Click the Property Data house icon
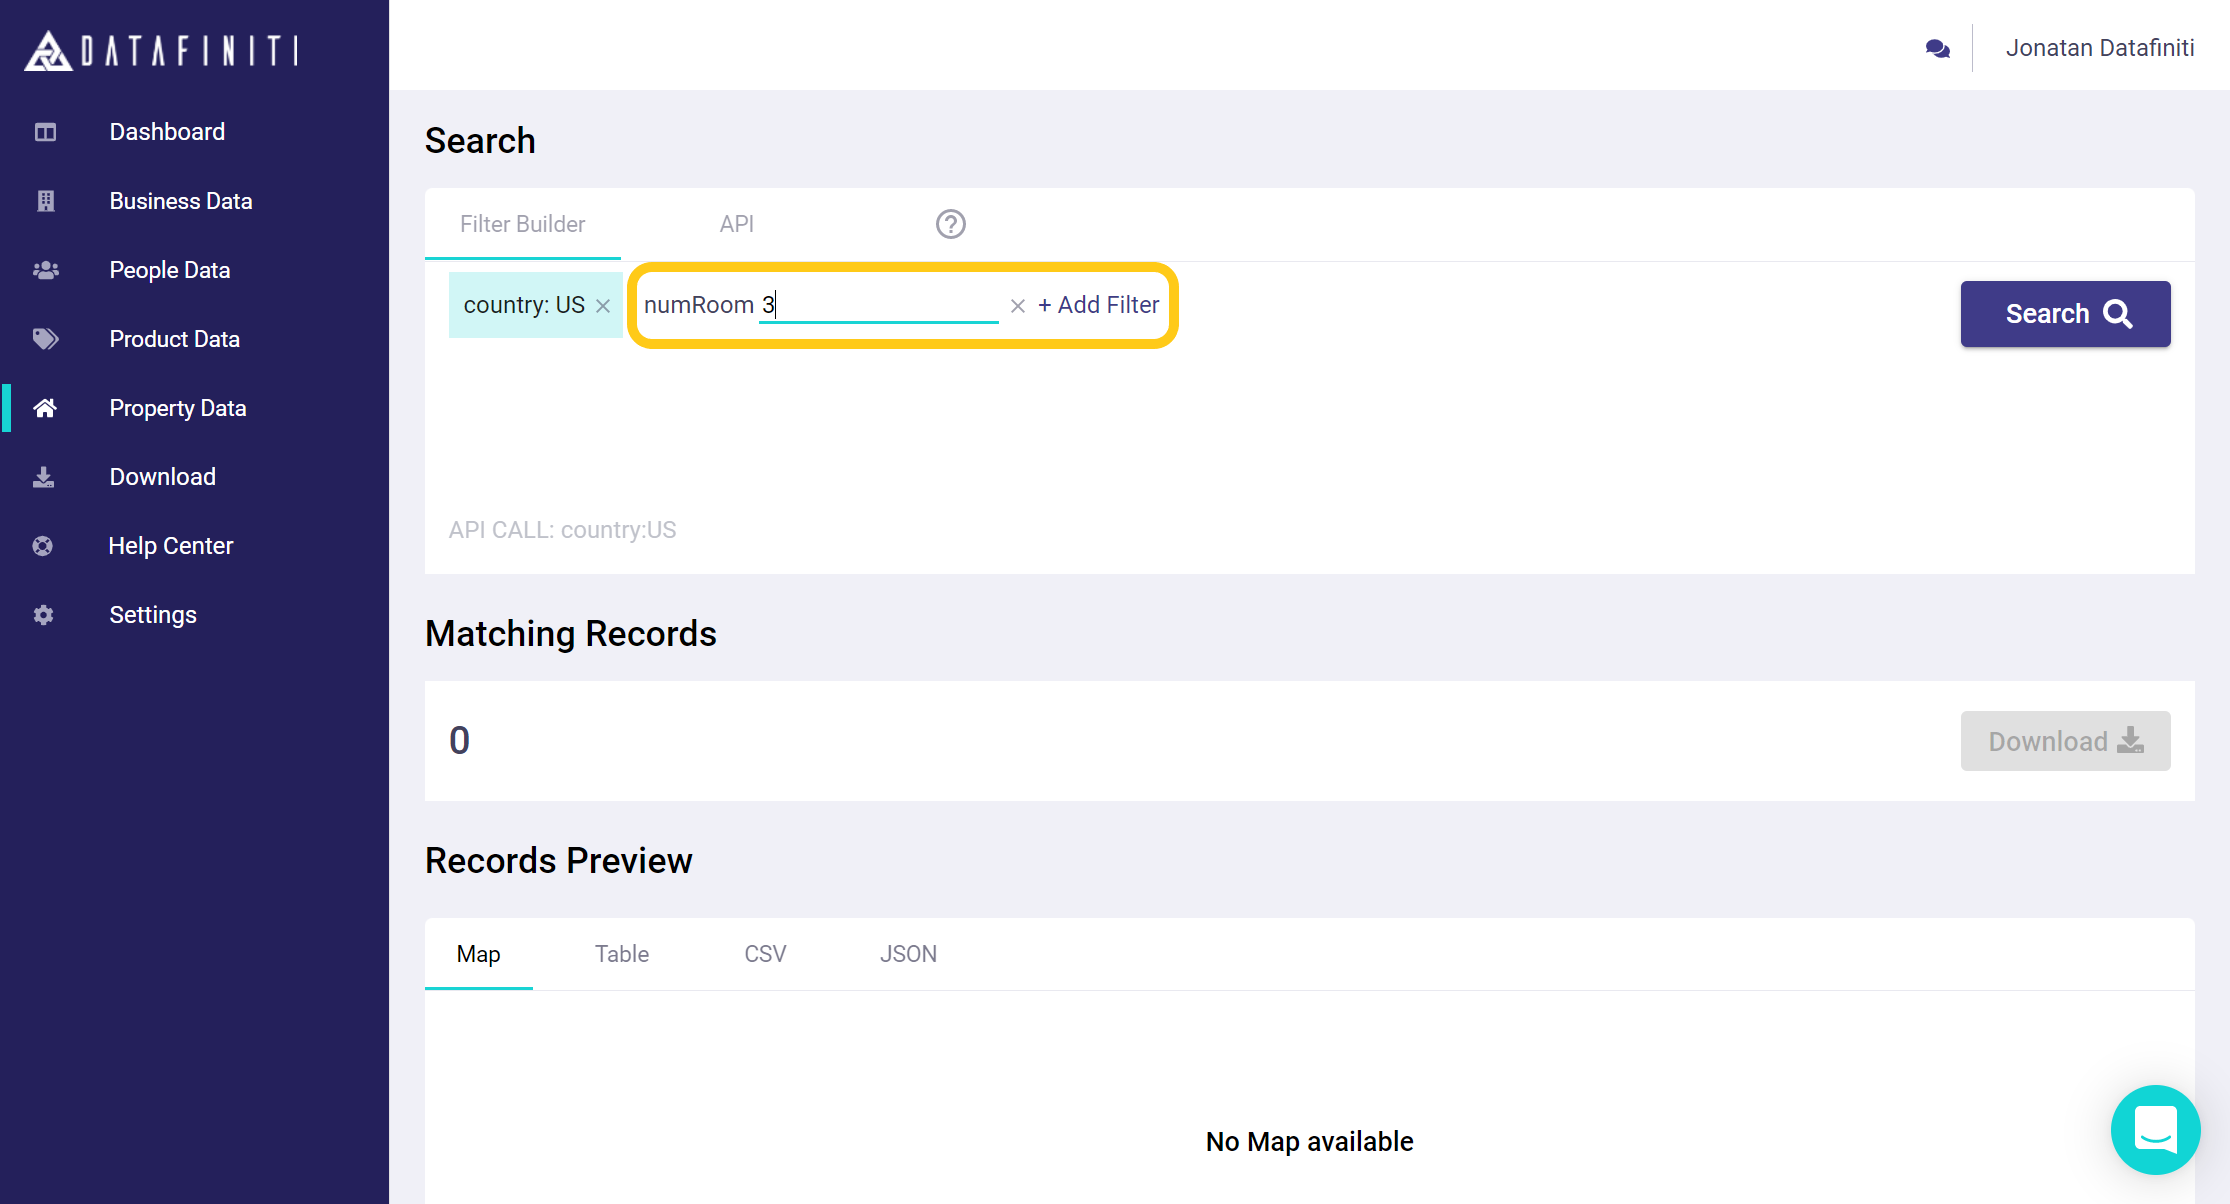The width and height of the screenshot is (2230, 1204). (45, 408)
